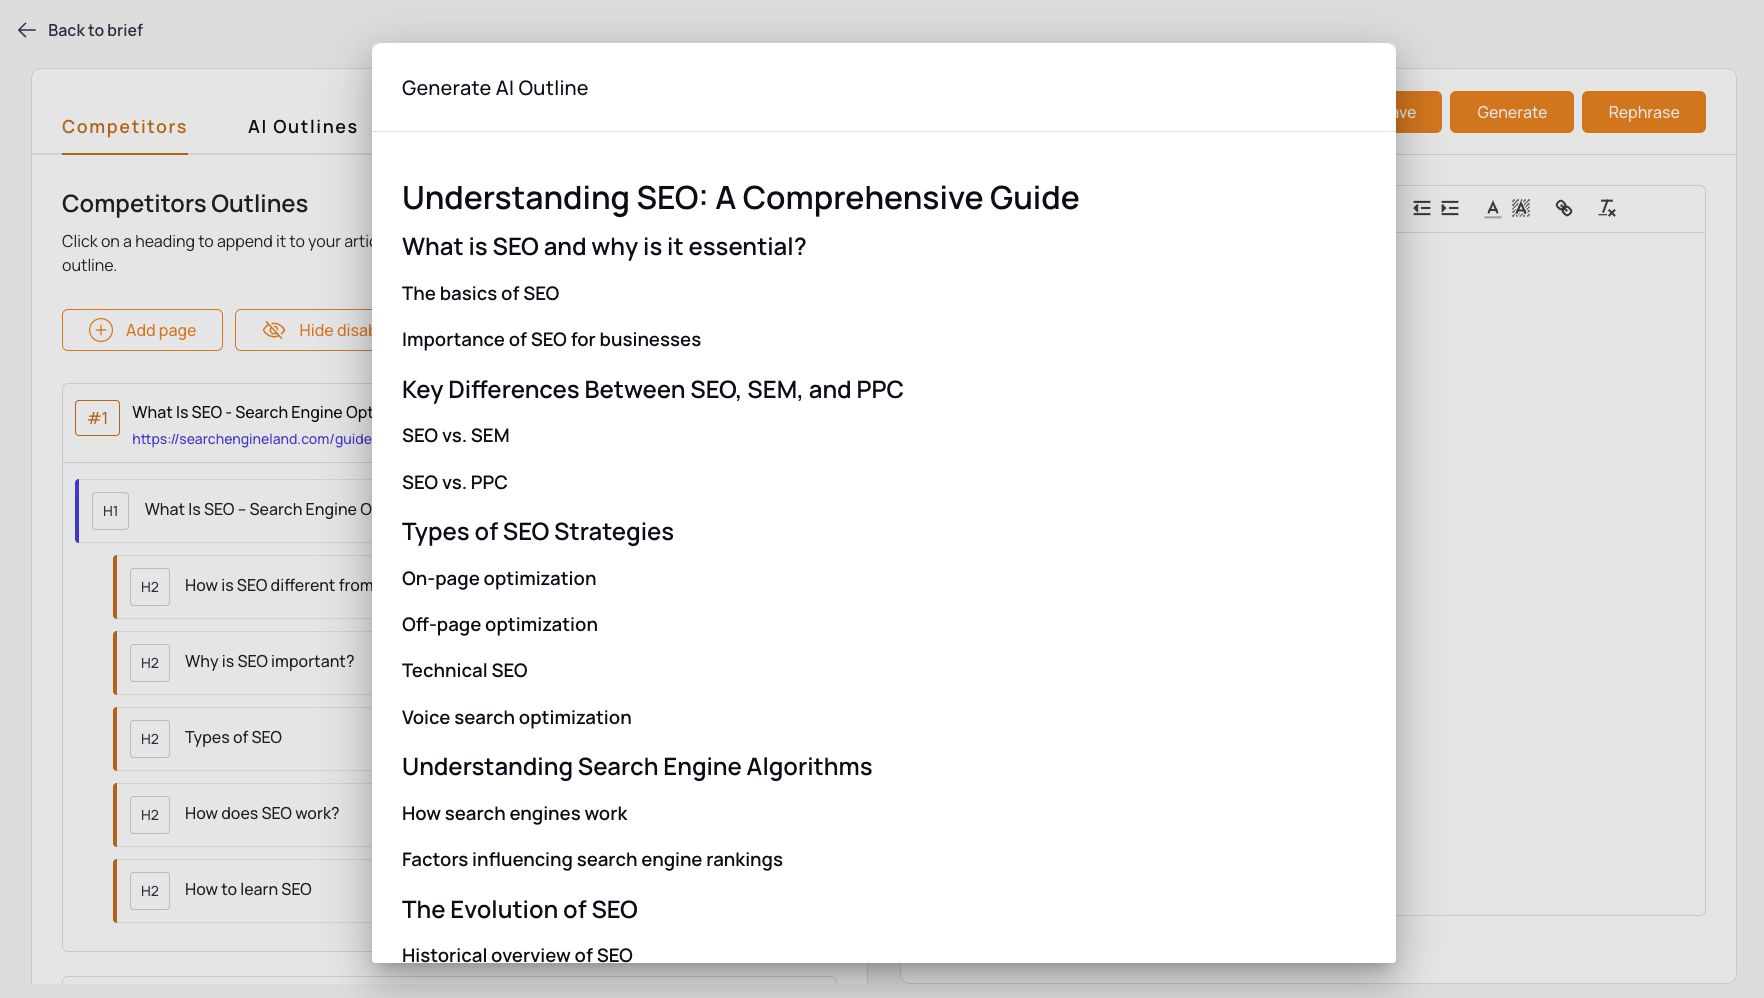Viewport: 1764px width, 998px height.
Task: Open the searchengineland.com competitor link
Action: click(252, 439)
